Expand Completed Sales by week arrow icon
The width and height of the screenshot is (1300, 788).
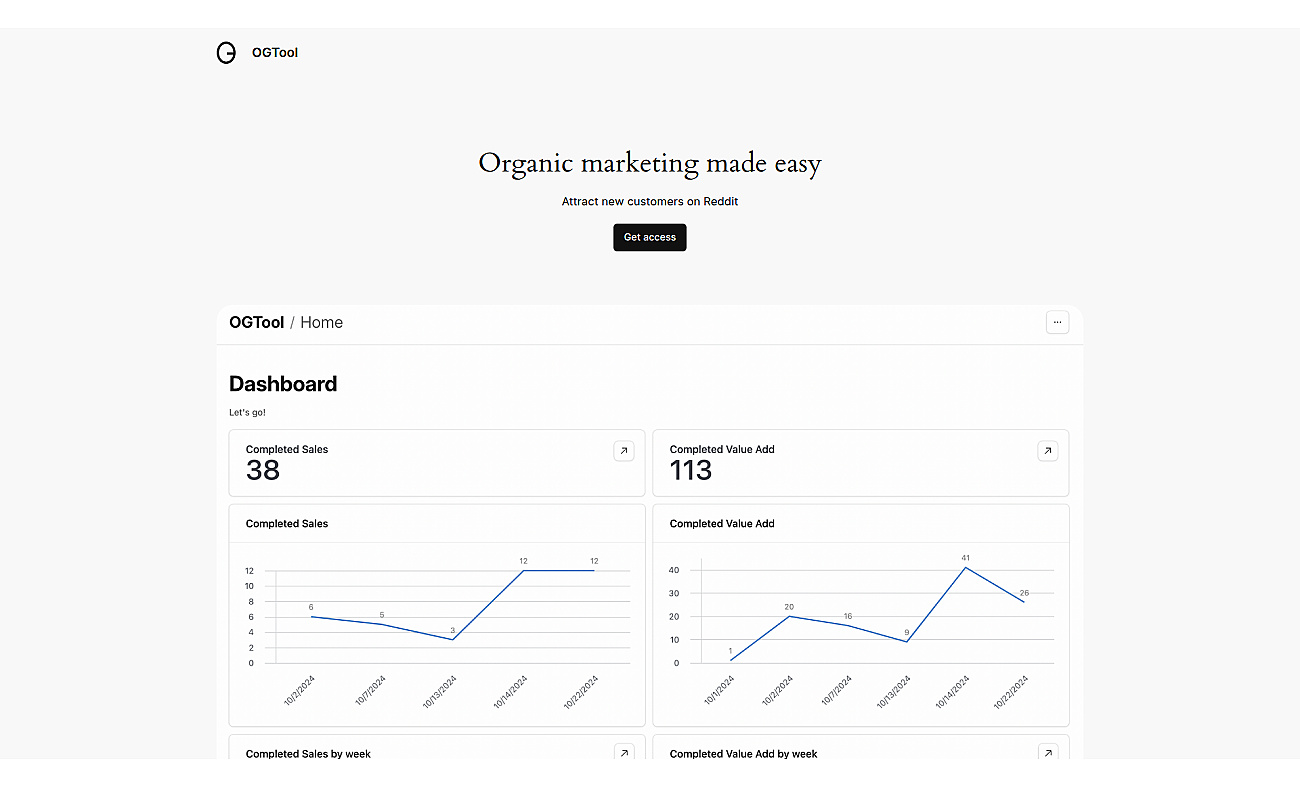(x=624, y=753)
